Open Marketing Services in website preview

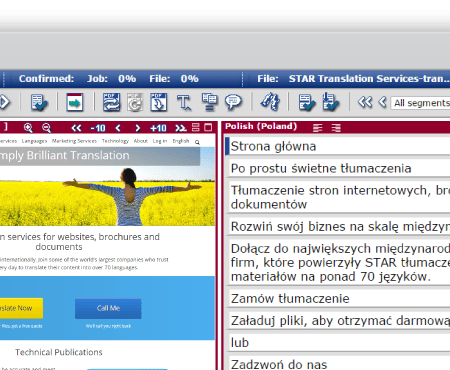74,141
